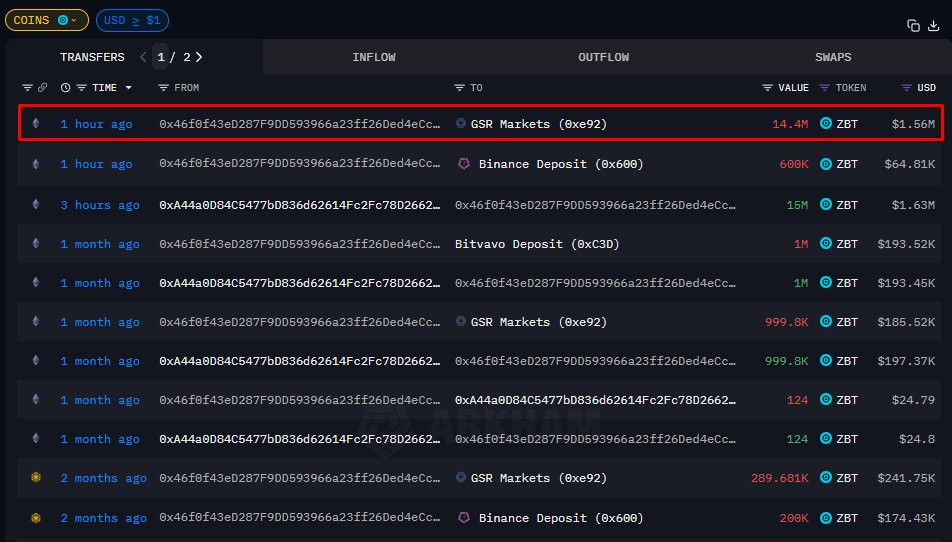This screenshot has width=952, height=542.
Task: Open the COINS filter dropdown
Action: (x=46, y=20)
